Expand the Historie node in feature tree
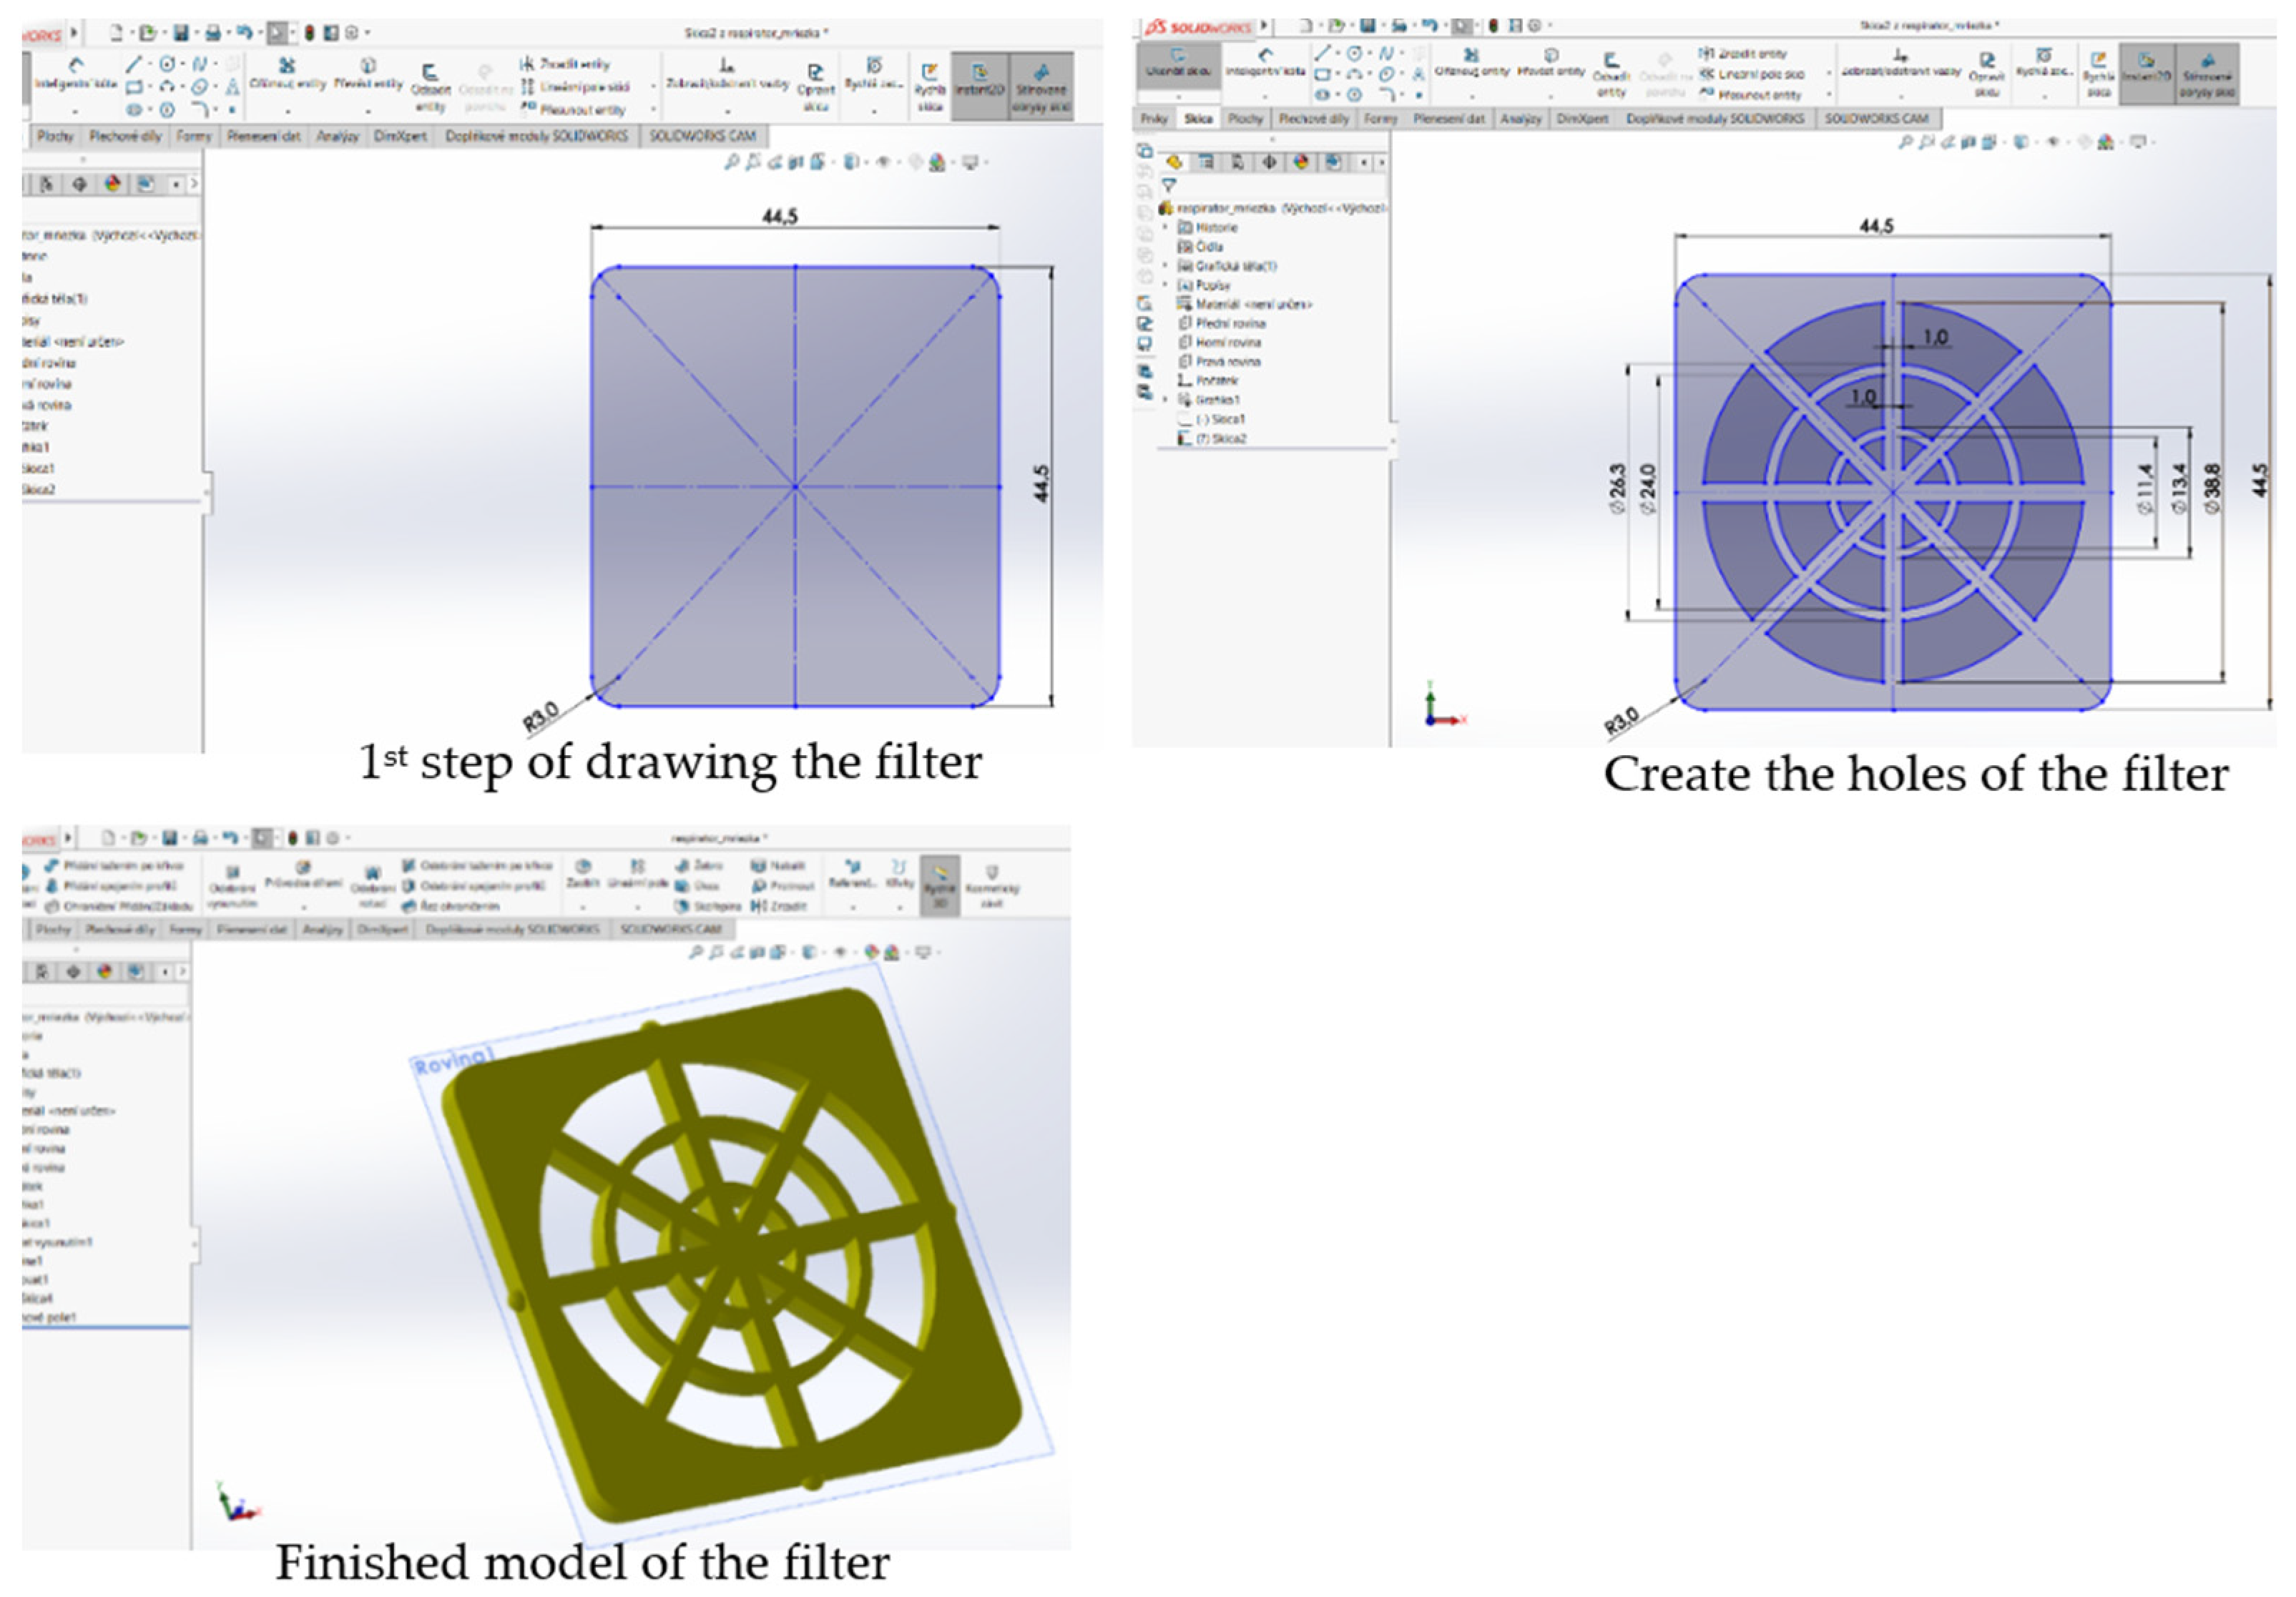The height and width of the screenshot is (1597, 2296). [1165, 228]
